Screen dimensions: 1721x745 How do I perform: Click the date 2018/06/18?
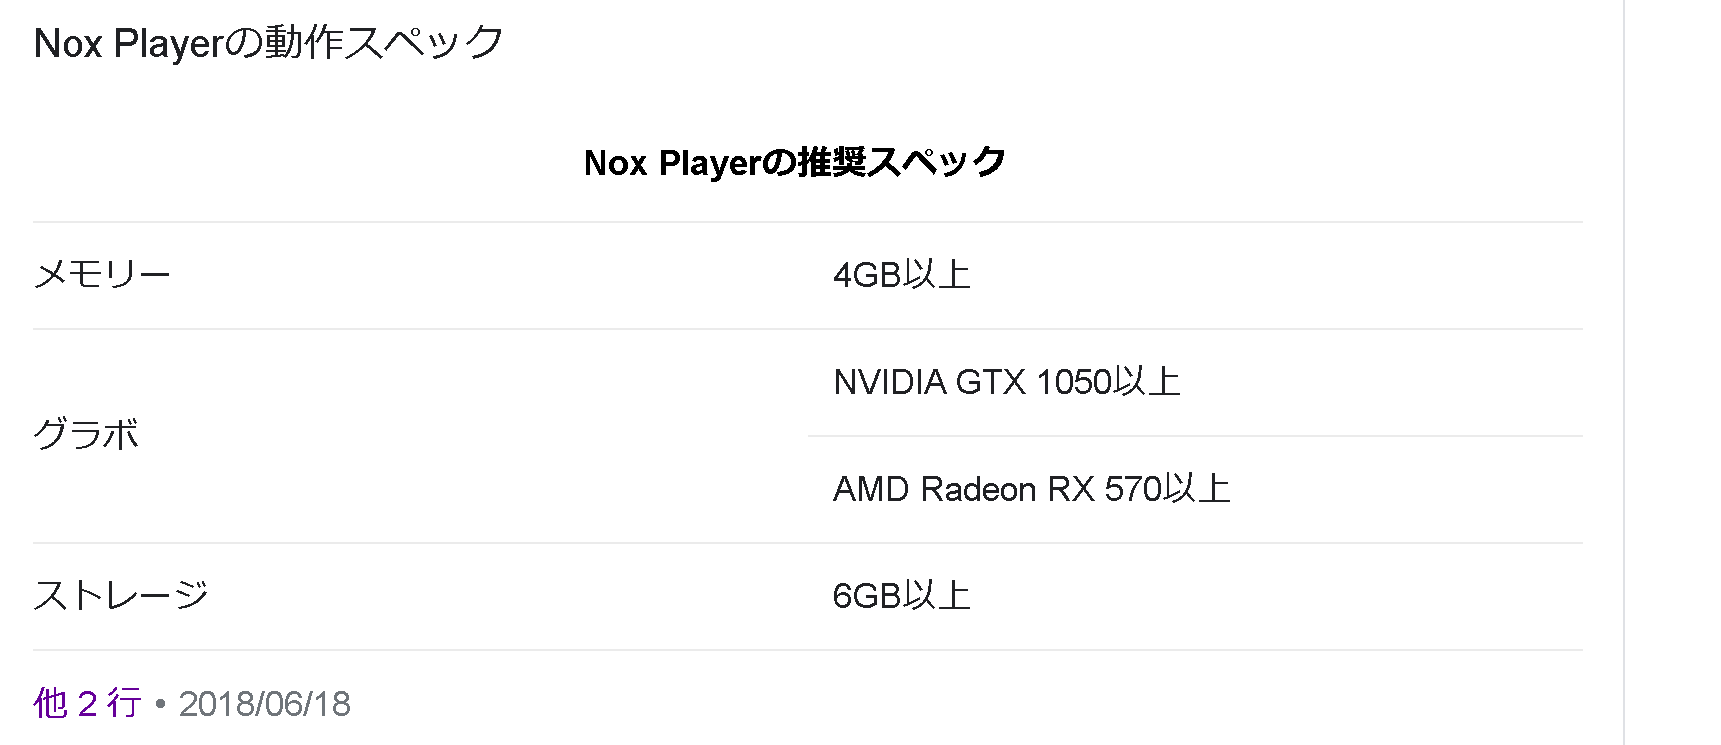(x=265, y=704)
